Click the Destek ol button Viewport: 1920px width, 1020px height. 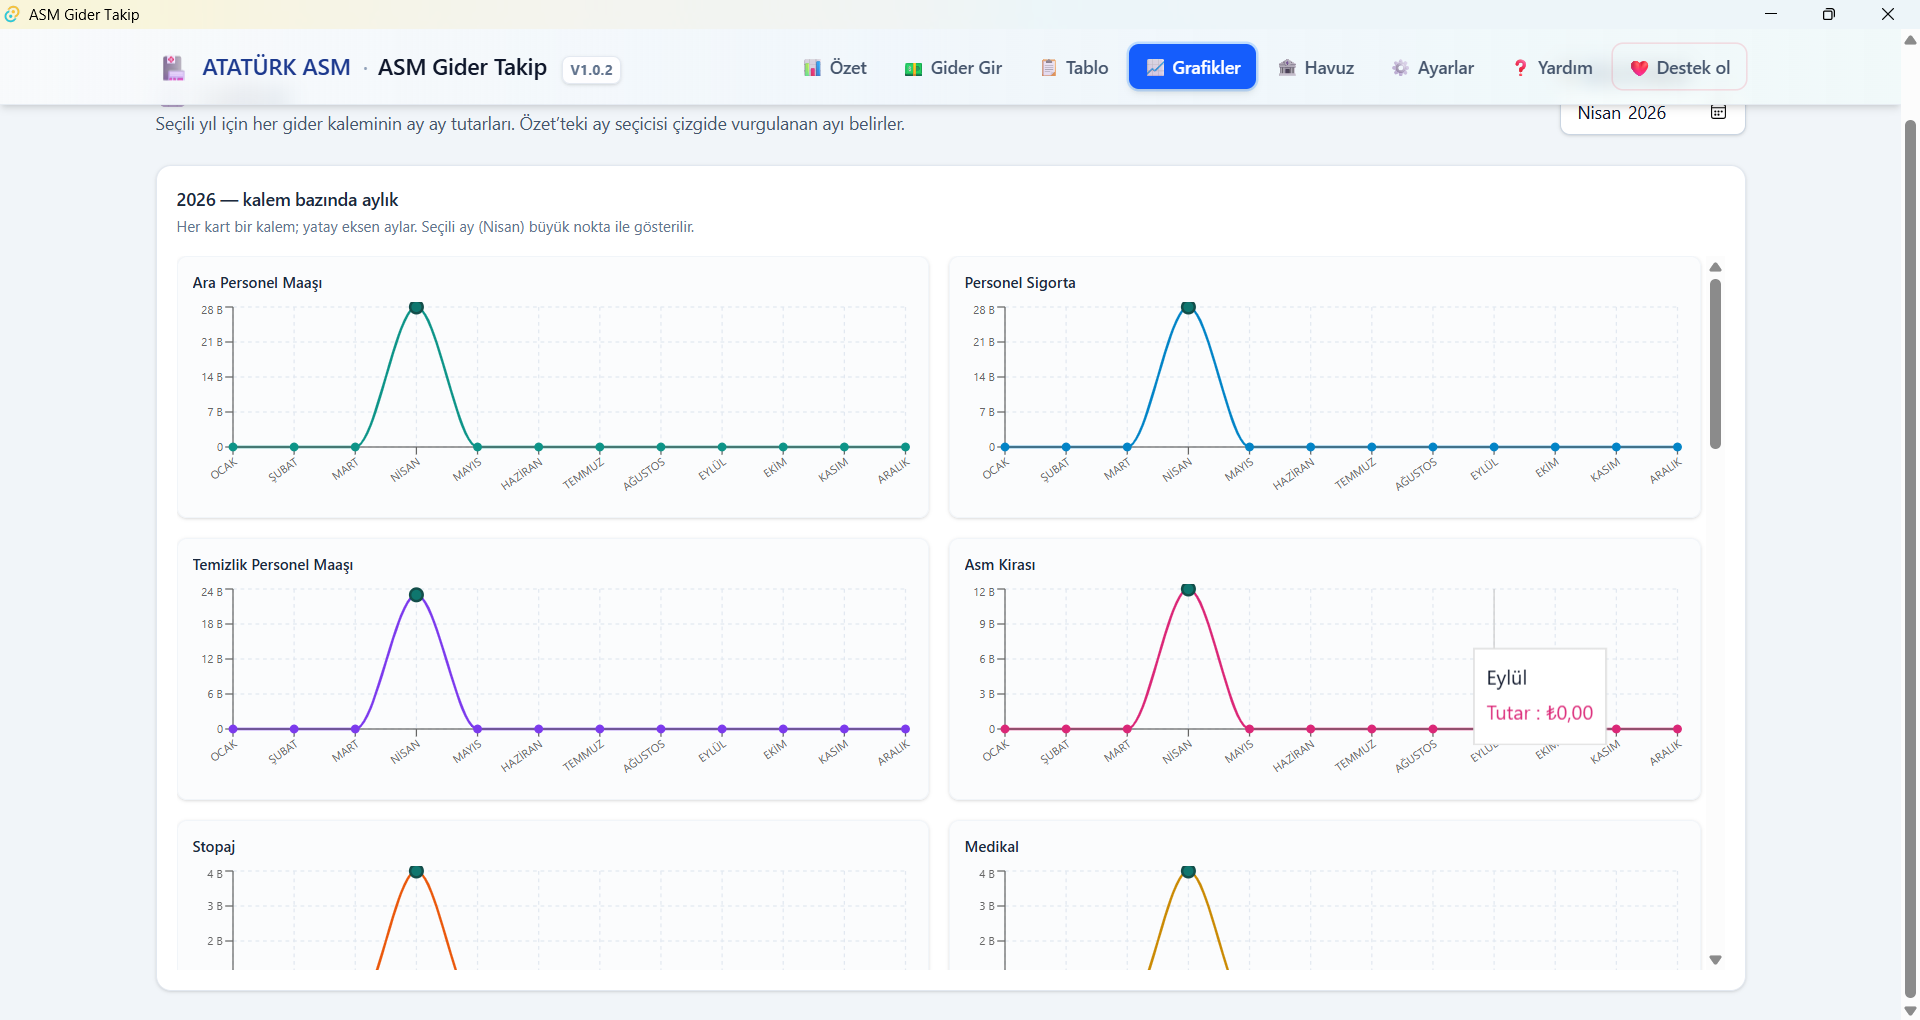[1680, 68]
